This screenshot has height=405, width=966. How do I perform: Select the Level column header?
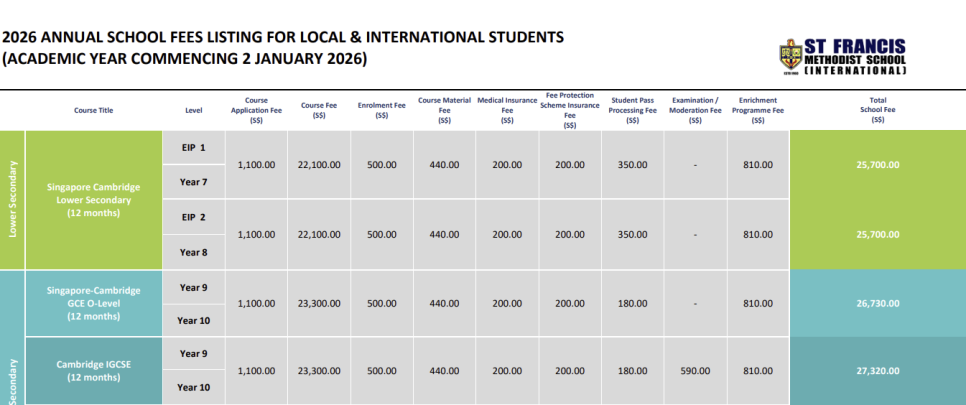point(193,110)
